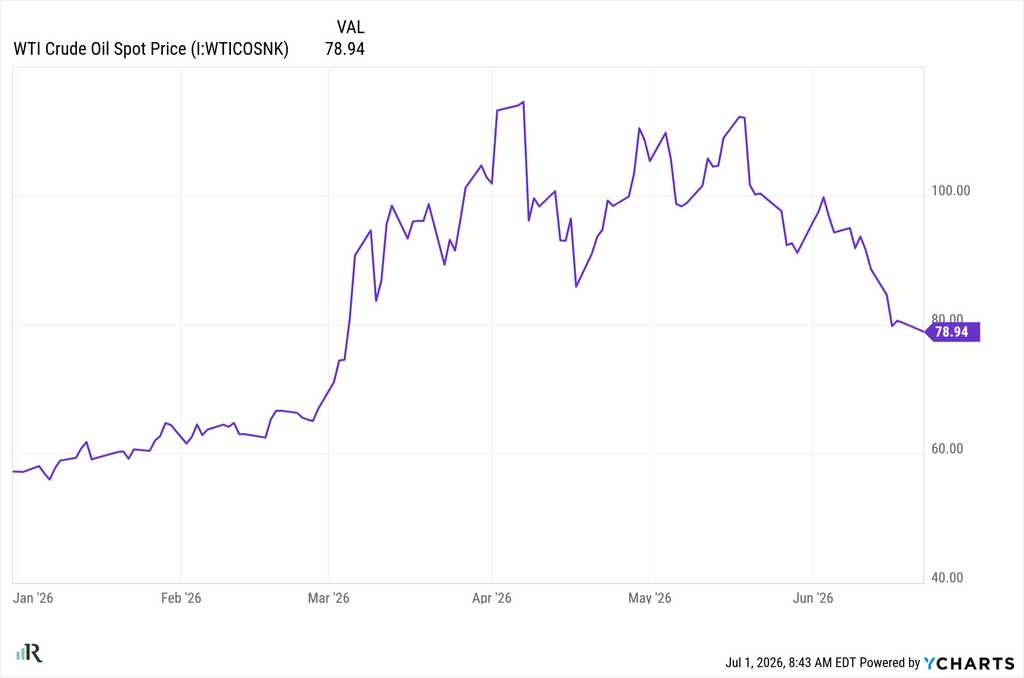
Task: Click the highest peak of the price line
Action: (523, 103)
